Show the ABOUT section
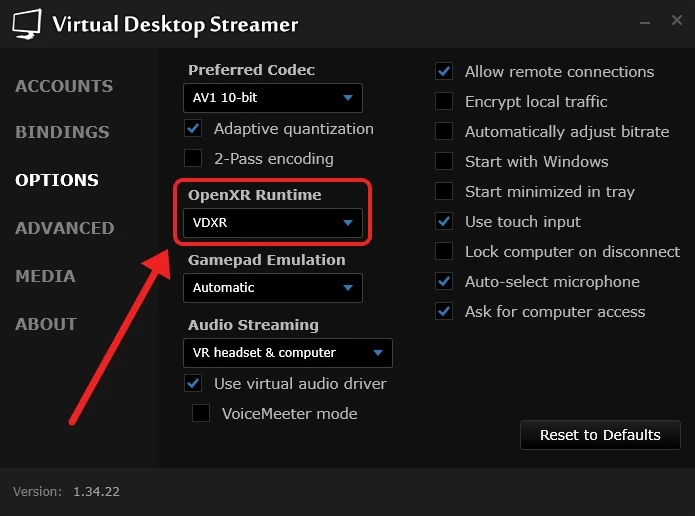 pyautogui.click(x=46, y=324)
